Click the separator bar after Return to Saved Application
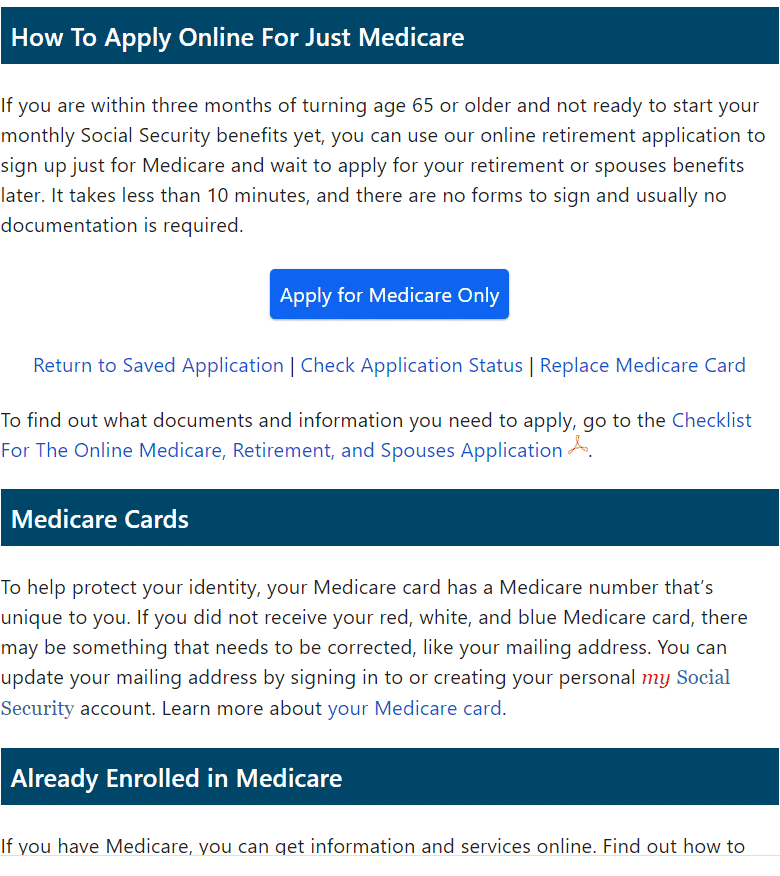780x876 pixels. [x=292, y=366]
